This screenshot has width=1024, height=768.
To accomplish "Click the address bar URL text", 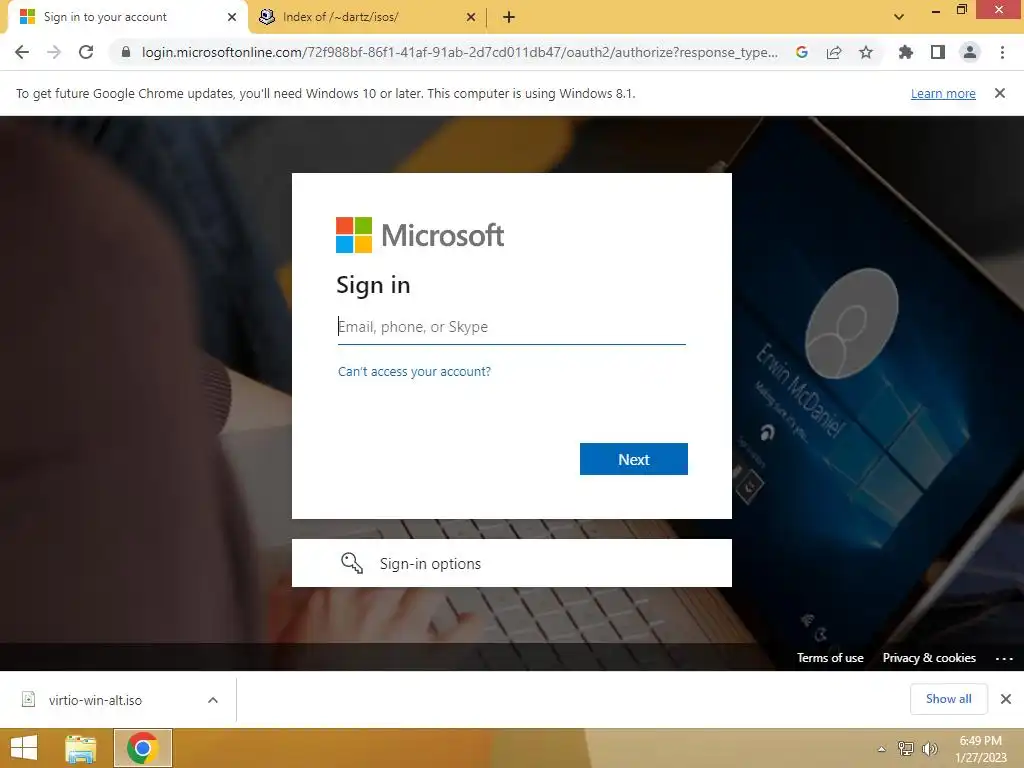I will point(460,52).
